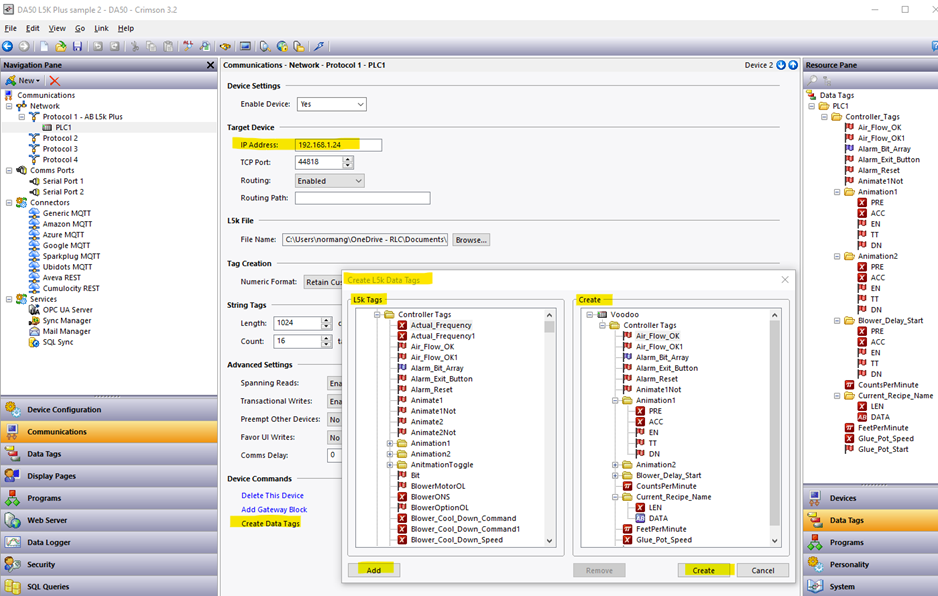938x596 pixels.
Task: Click the redo toolbar icon
Action: click(114, 46)
